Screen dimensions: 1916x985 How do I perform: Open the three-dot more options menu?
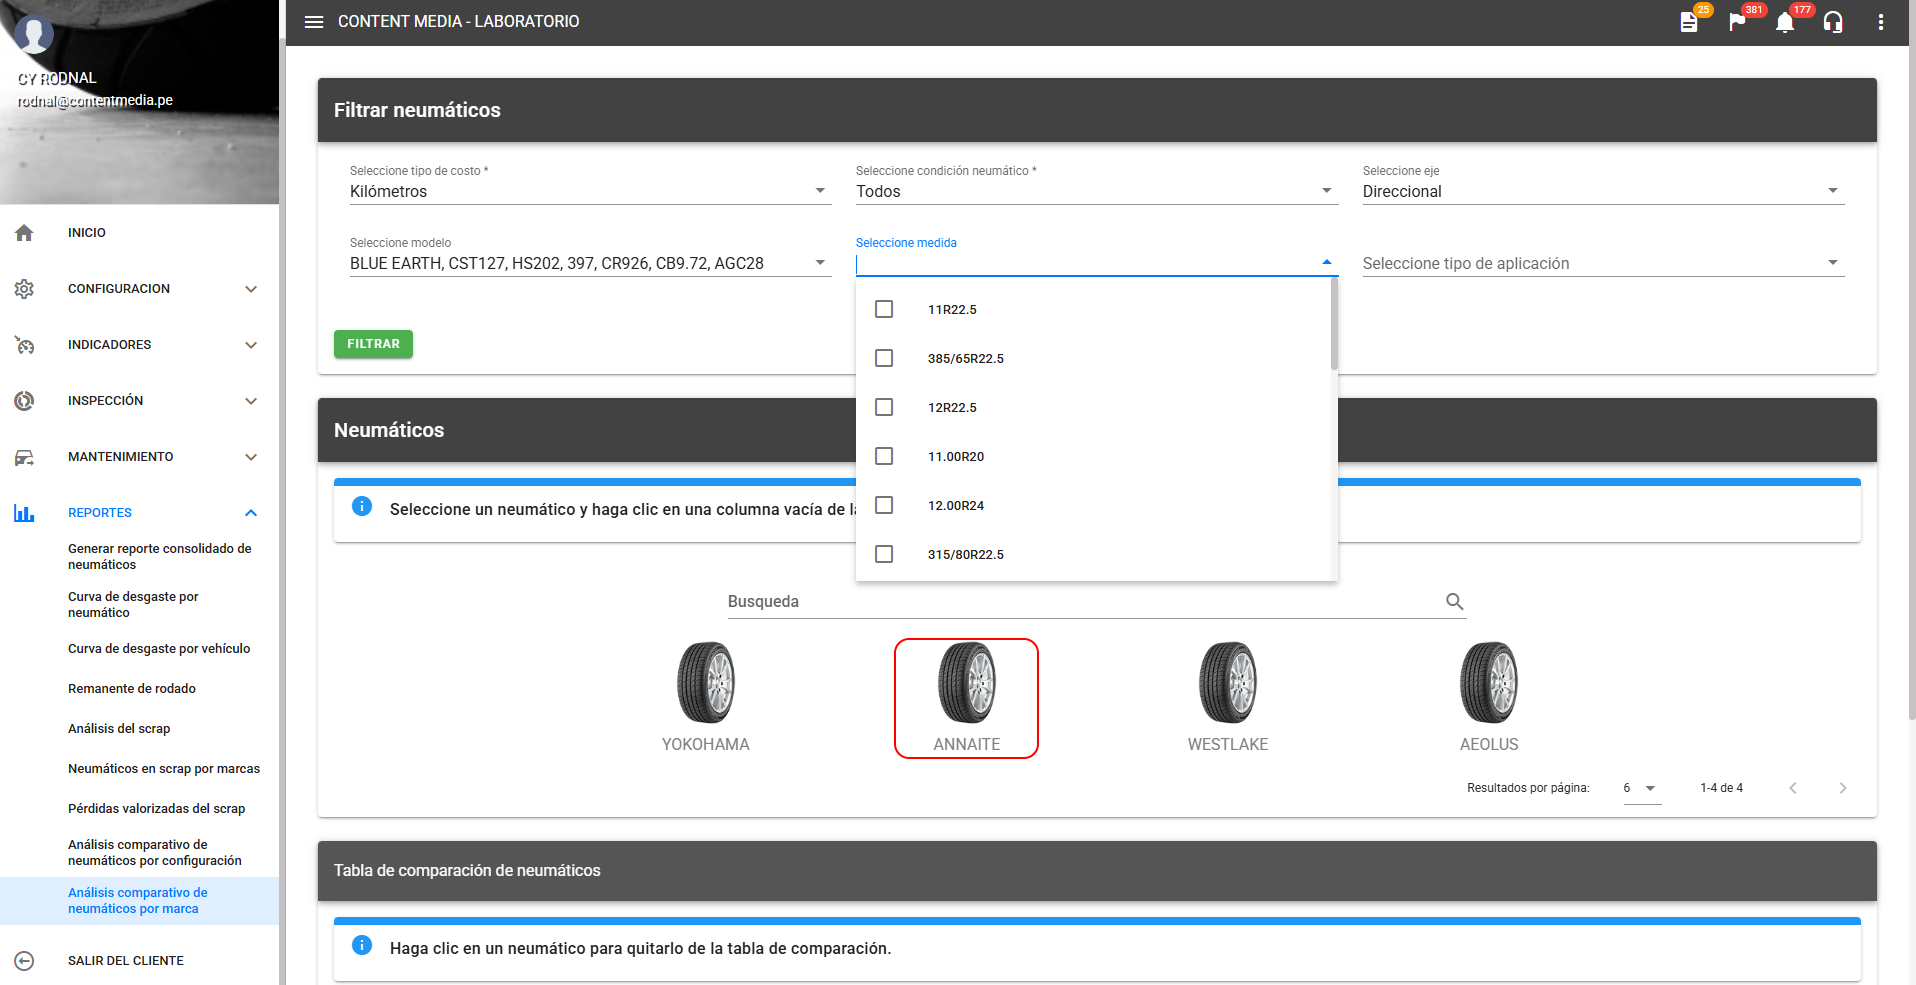(1881, 22)
